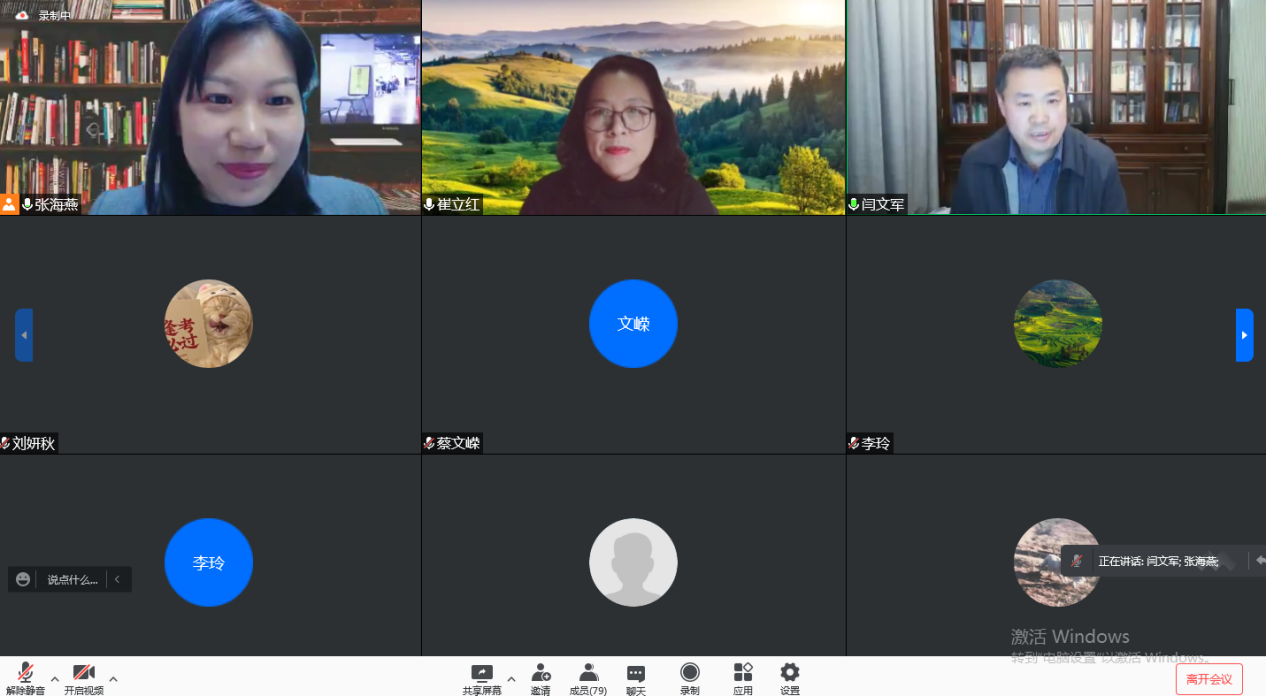Open the 应用 apps icon
This screenshot has height=696, width=1266.
743,677
